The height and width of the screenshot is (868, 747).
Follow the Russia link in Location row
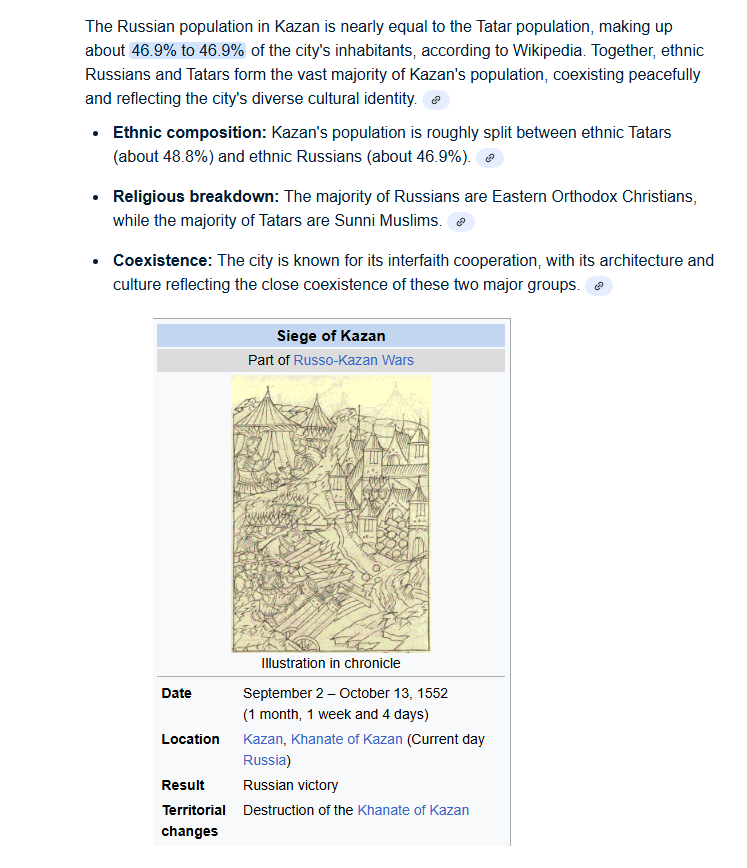(265, 761)
